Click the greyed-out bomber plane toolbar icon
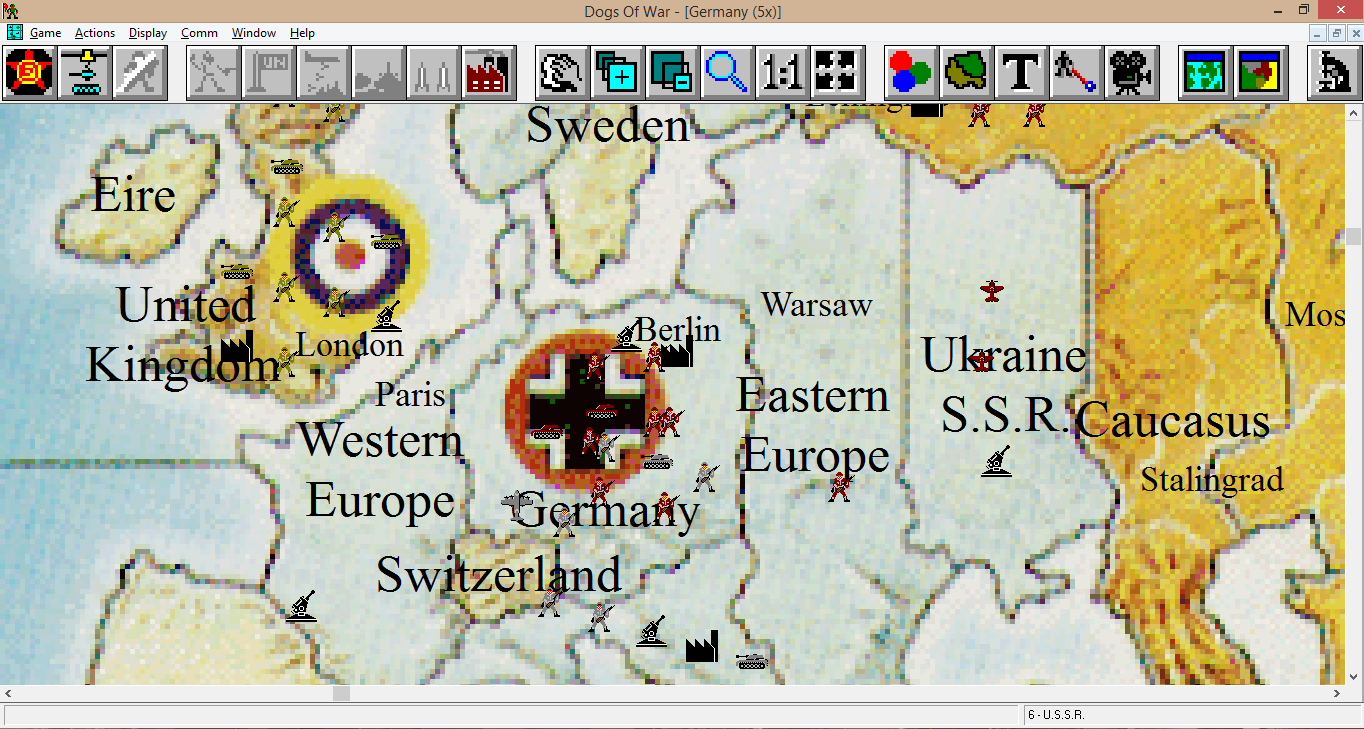Viewport: 1364px width, 729px height. pyautogui.click(x=324, y=72)
